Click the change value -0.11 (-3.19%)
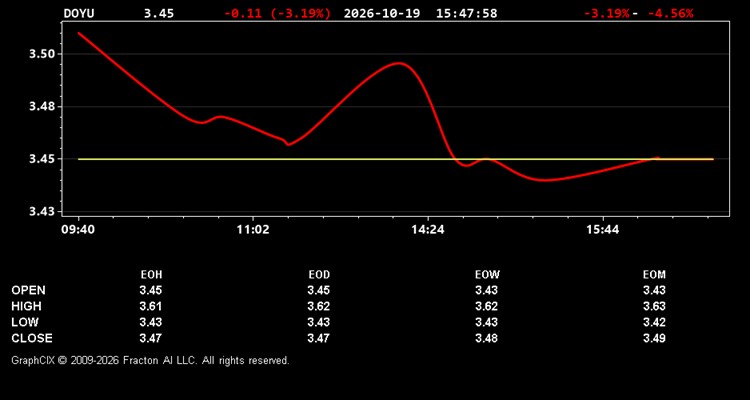Viewport: 750px width, 400px height. (277, 13)
